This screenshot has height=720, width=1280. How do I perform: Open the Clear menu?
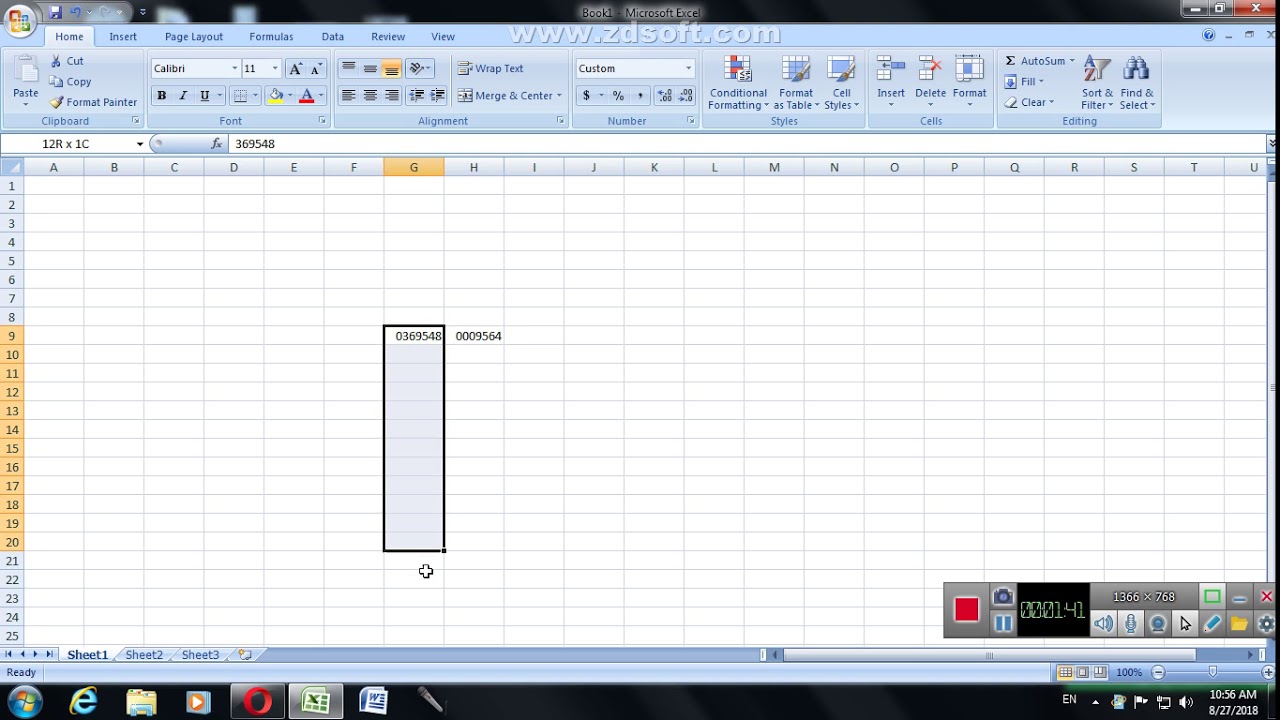coord(1030,102)
